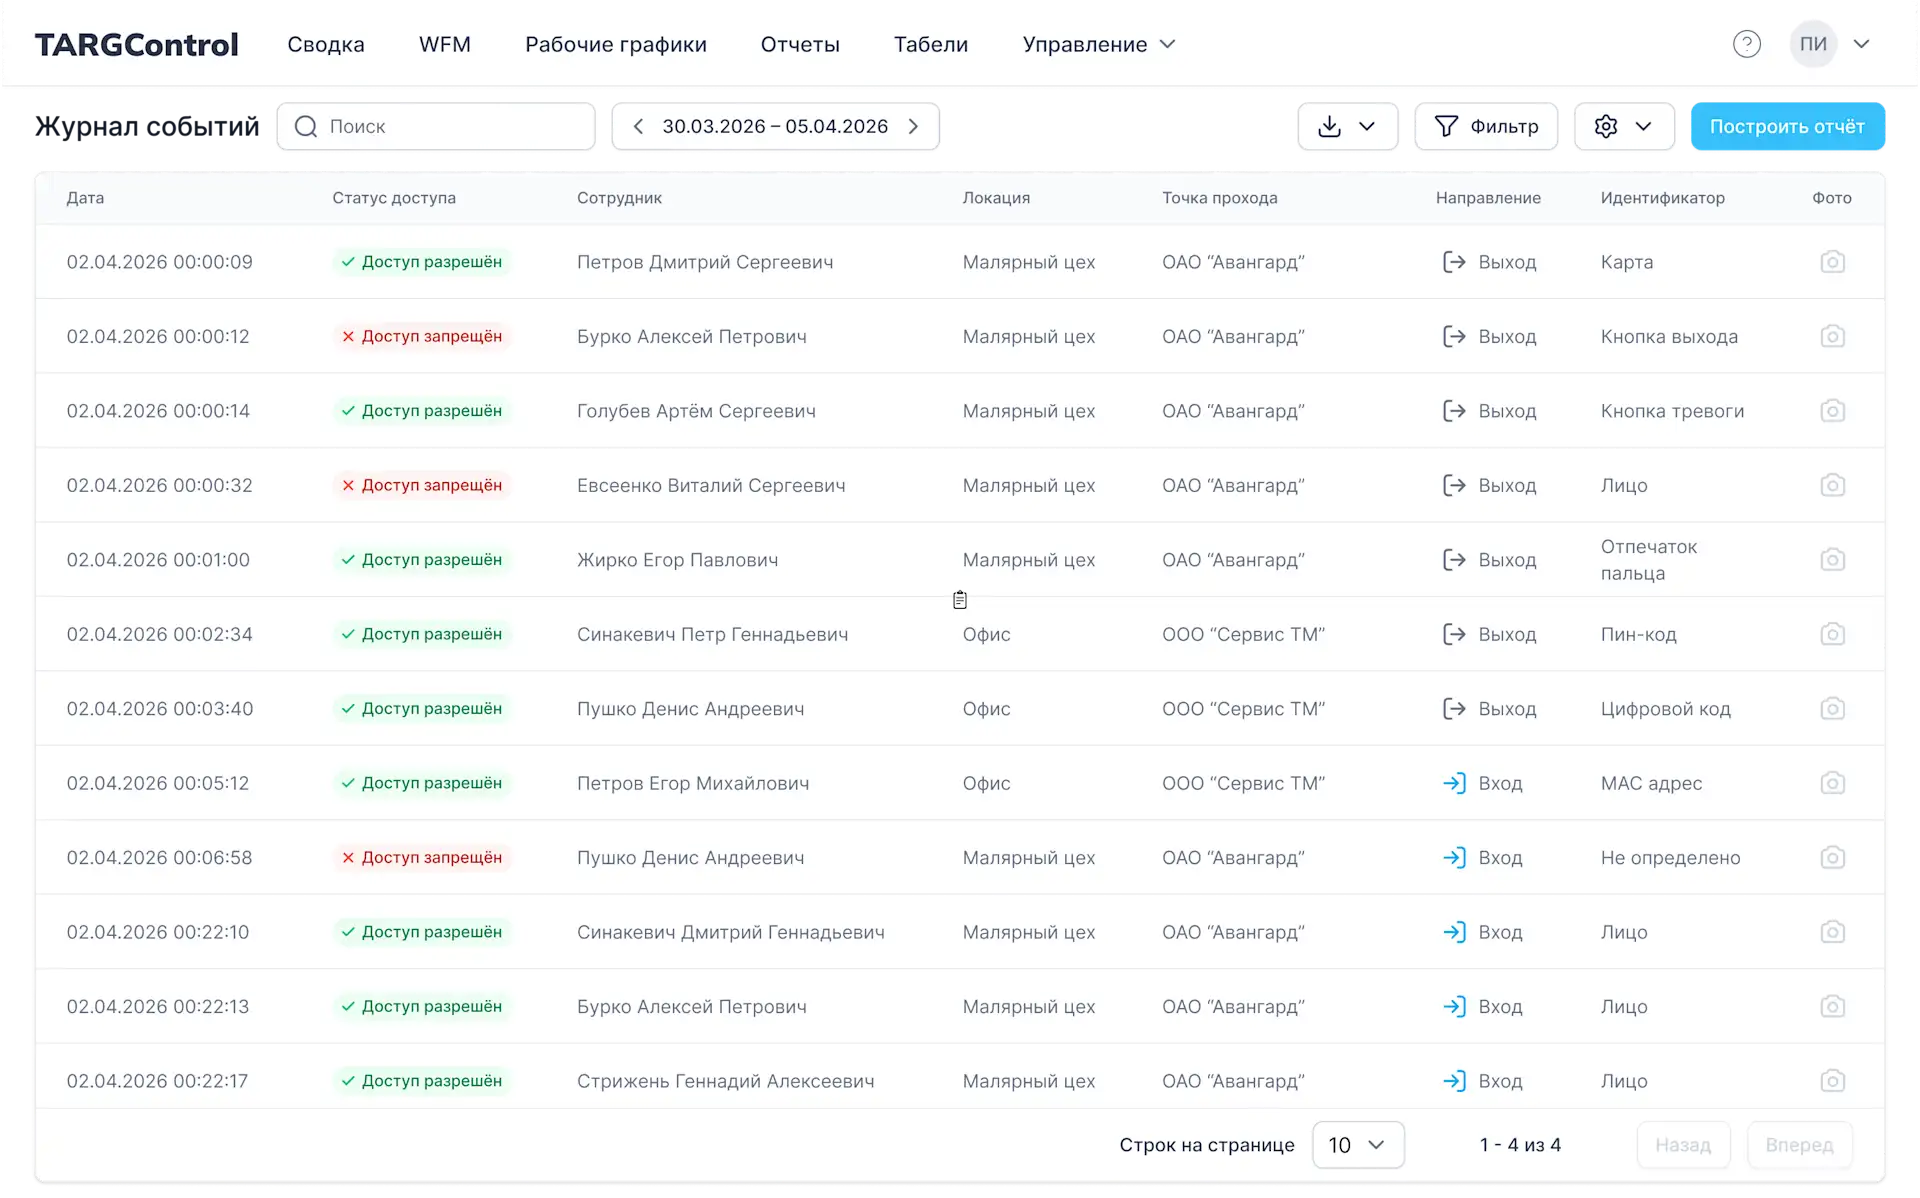This screenshot has height=1198, width=1920.
Task: View photo icon for Петров Егор Михайлович
Action: coord(1832,783)
